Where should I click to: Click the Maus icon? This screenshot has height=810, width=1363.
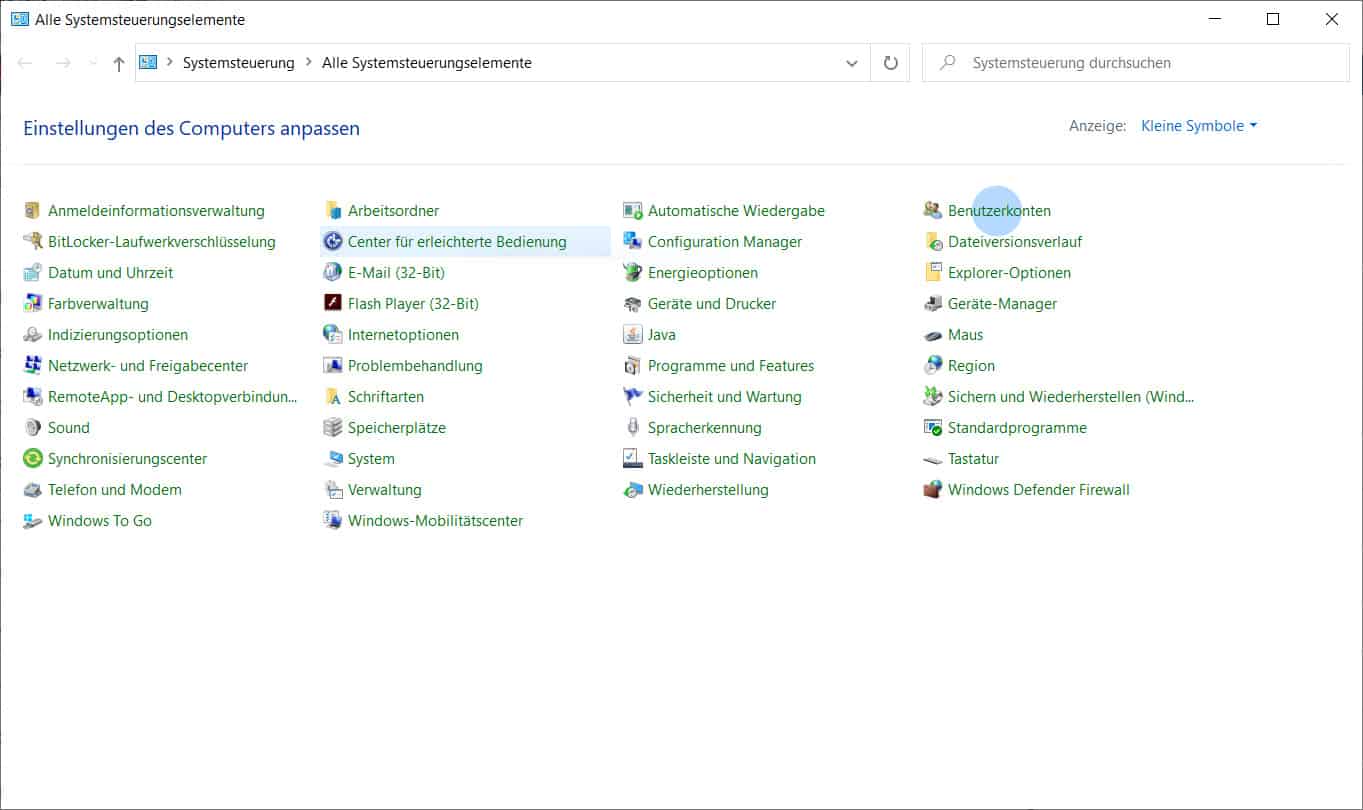[932, 335]
